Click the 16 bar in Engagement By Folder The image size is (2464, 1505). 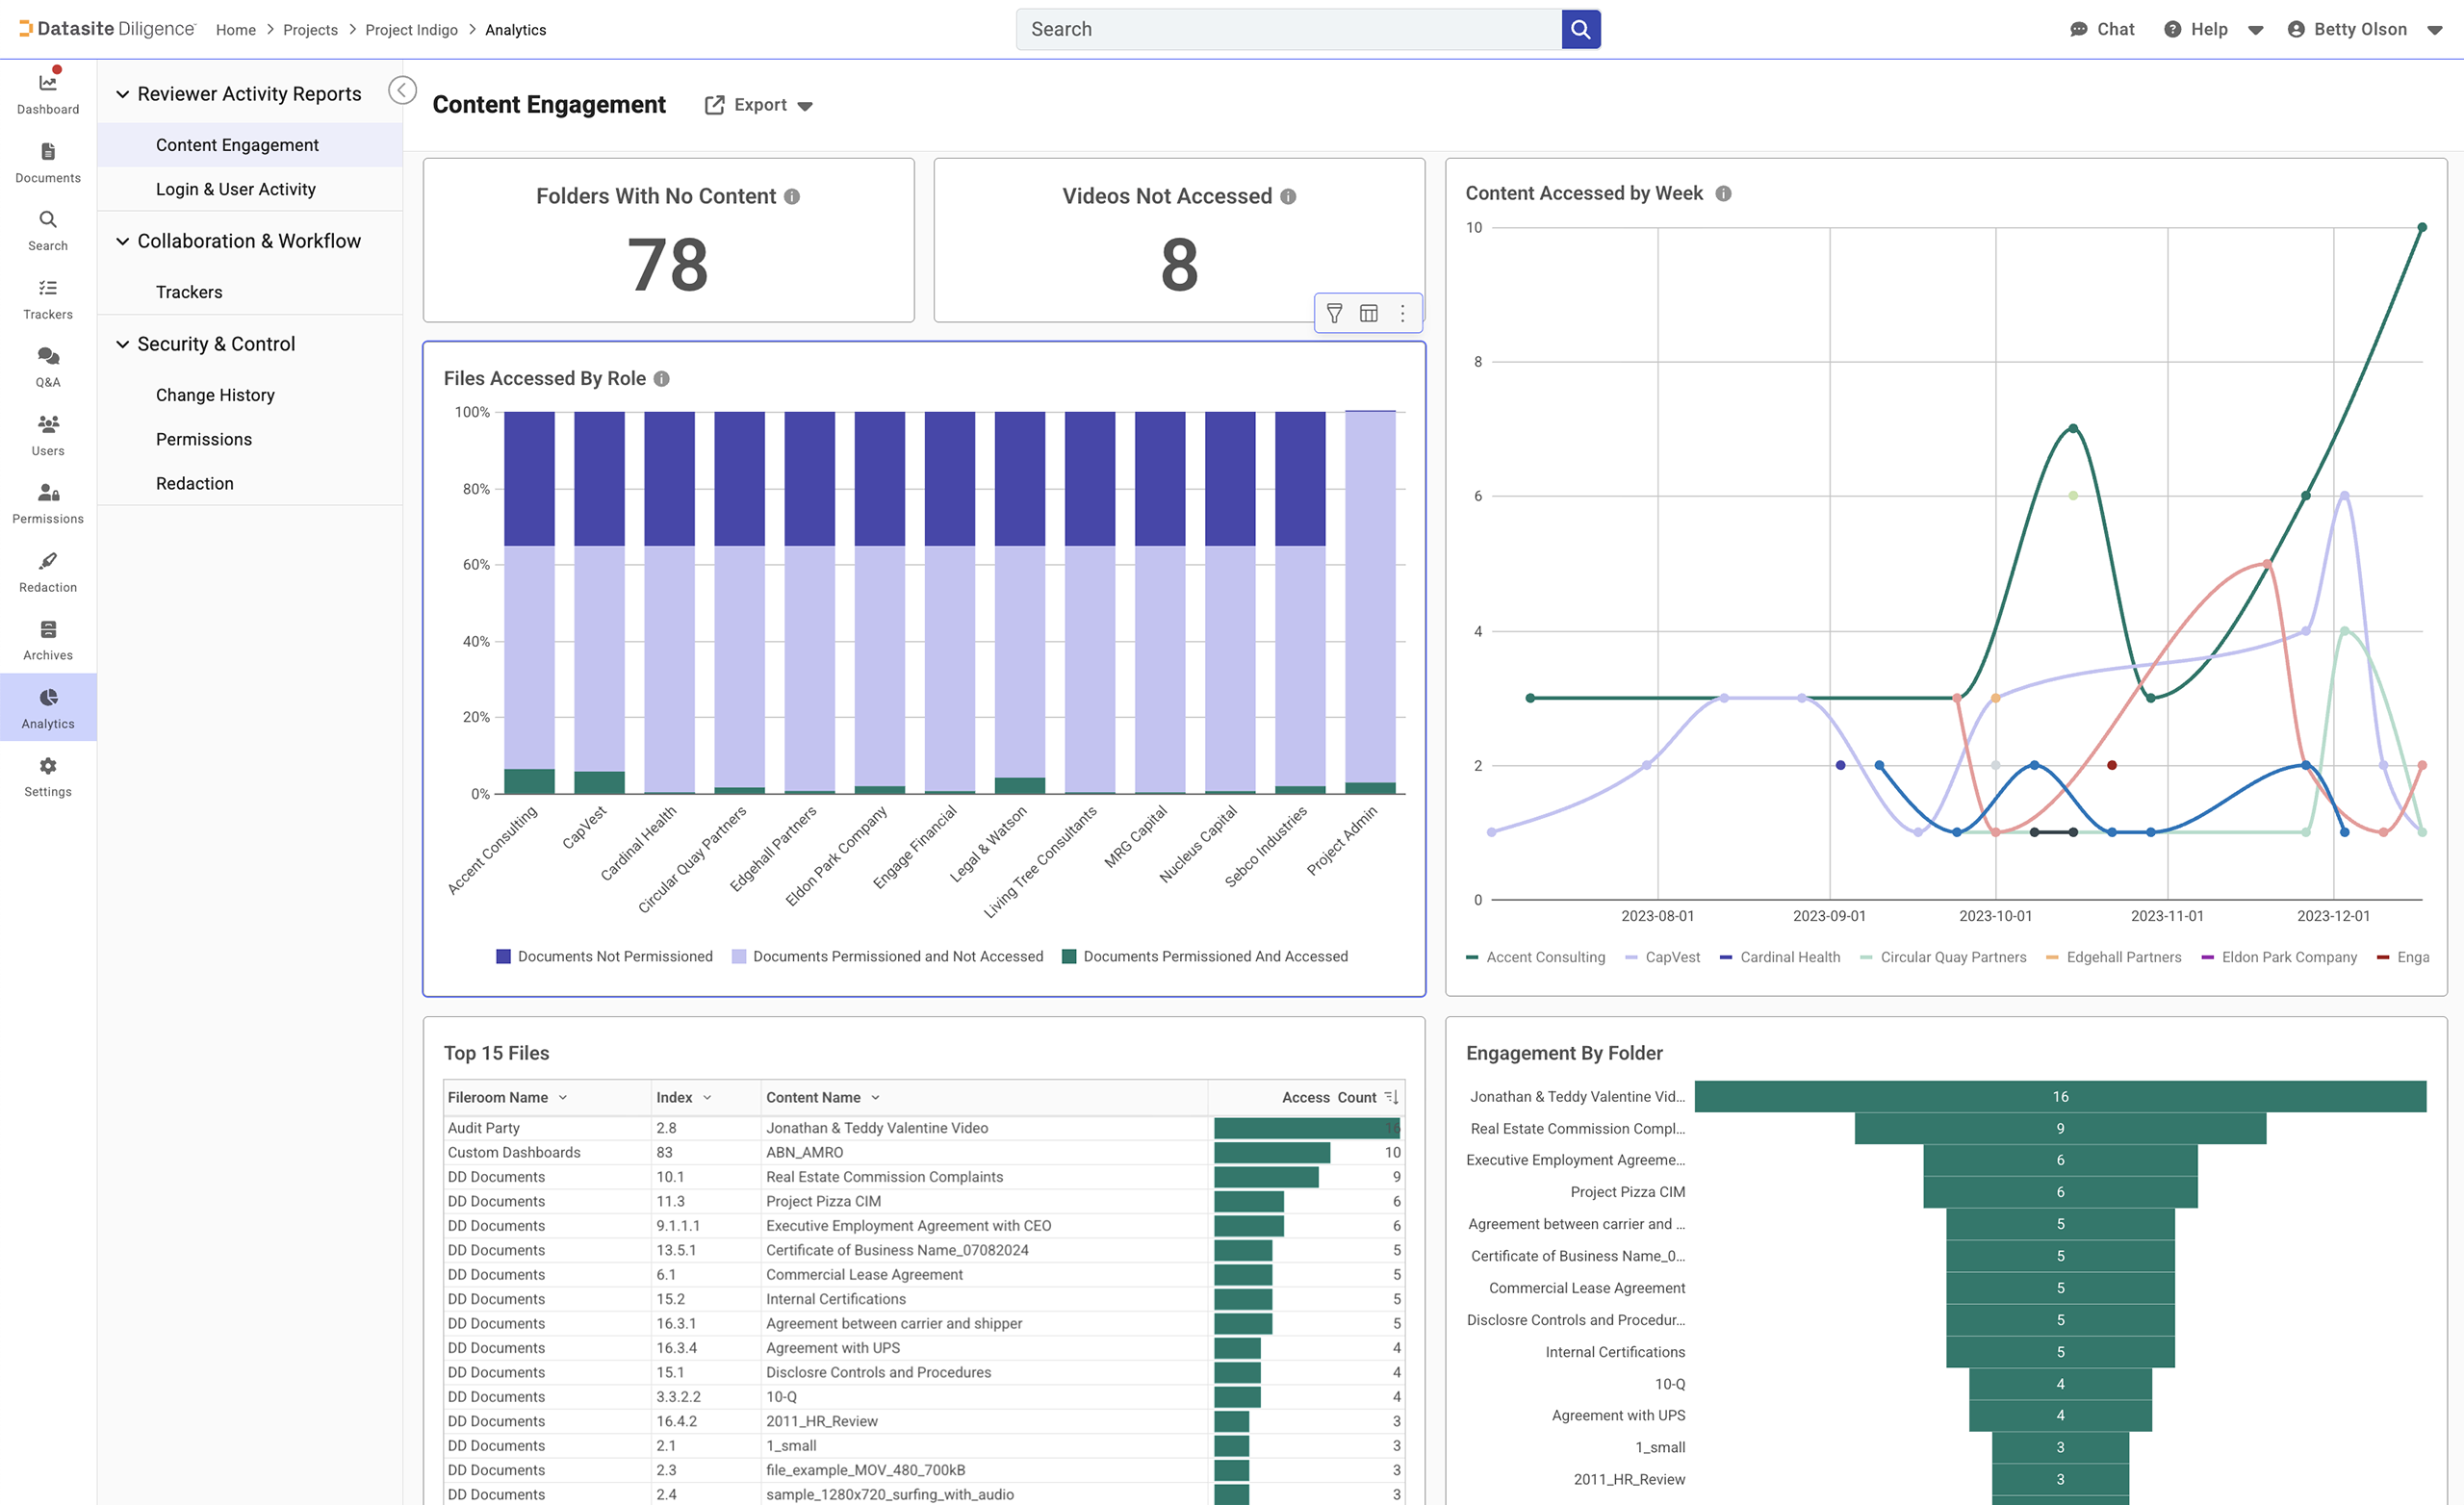point(2059,1097)
